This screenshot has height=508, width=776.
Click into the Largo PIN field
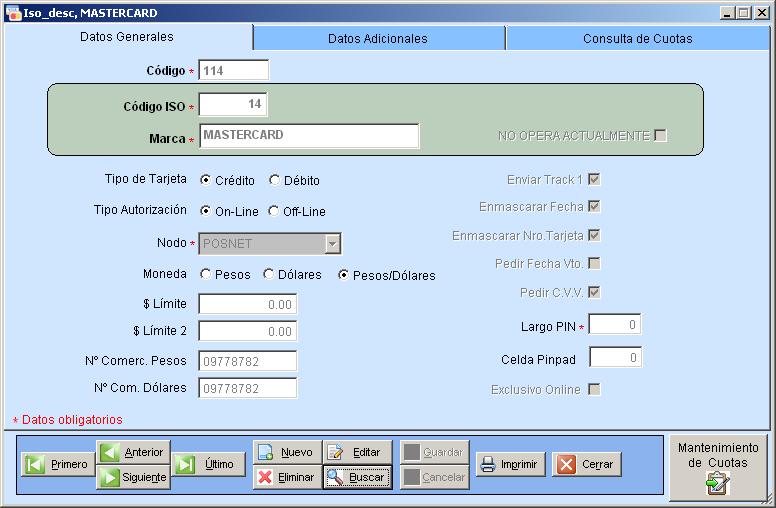point(615,325)
